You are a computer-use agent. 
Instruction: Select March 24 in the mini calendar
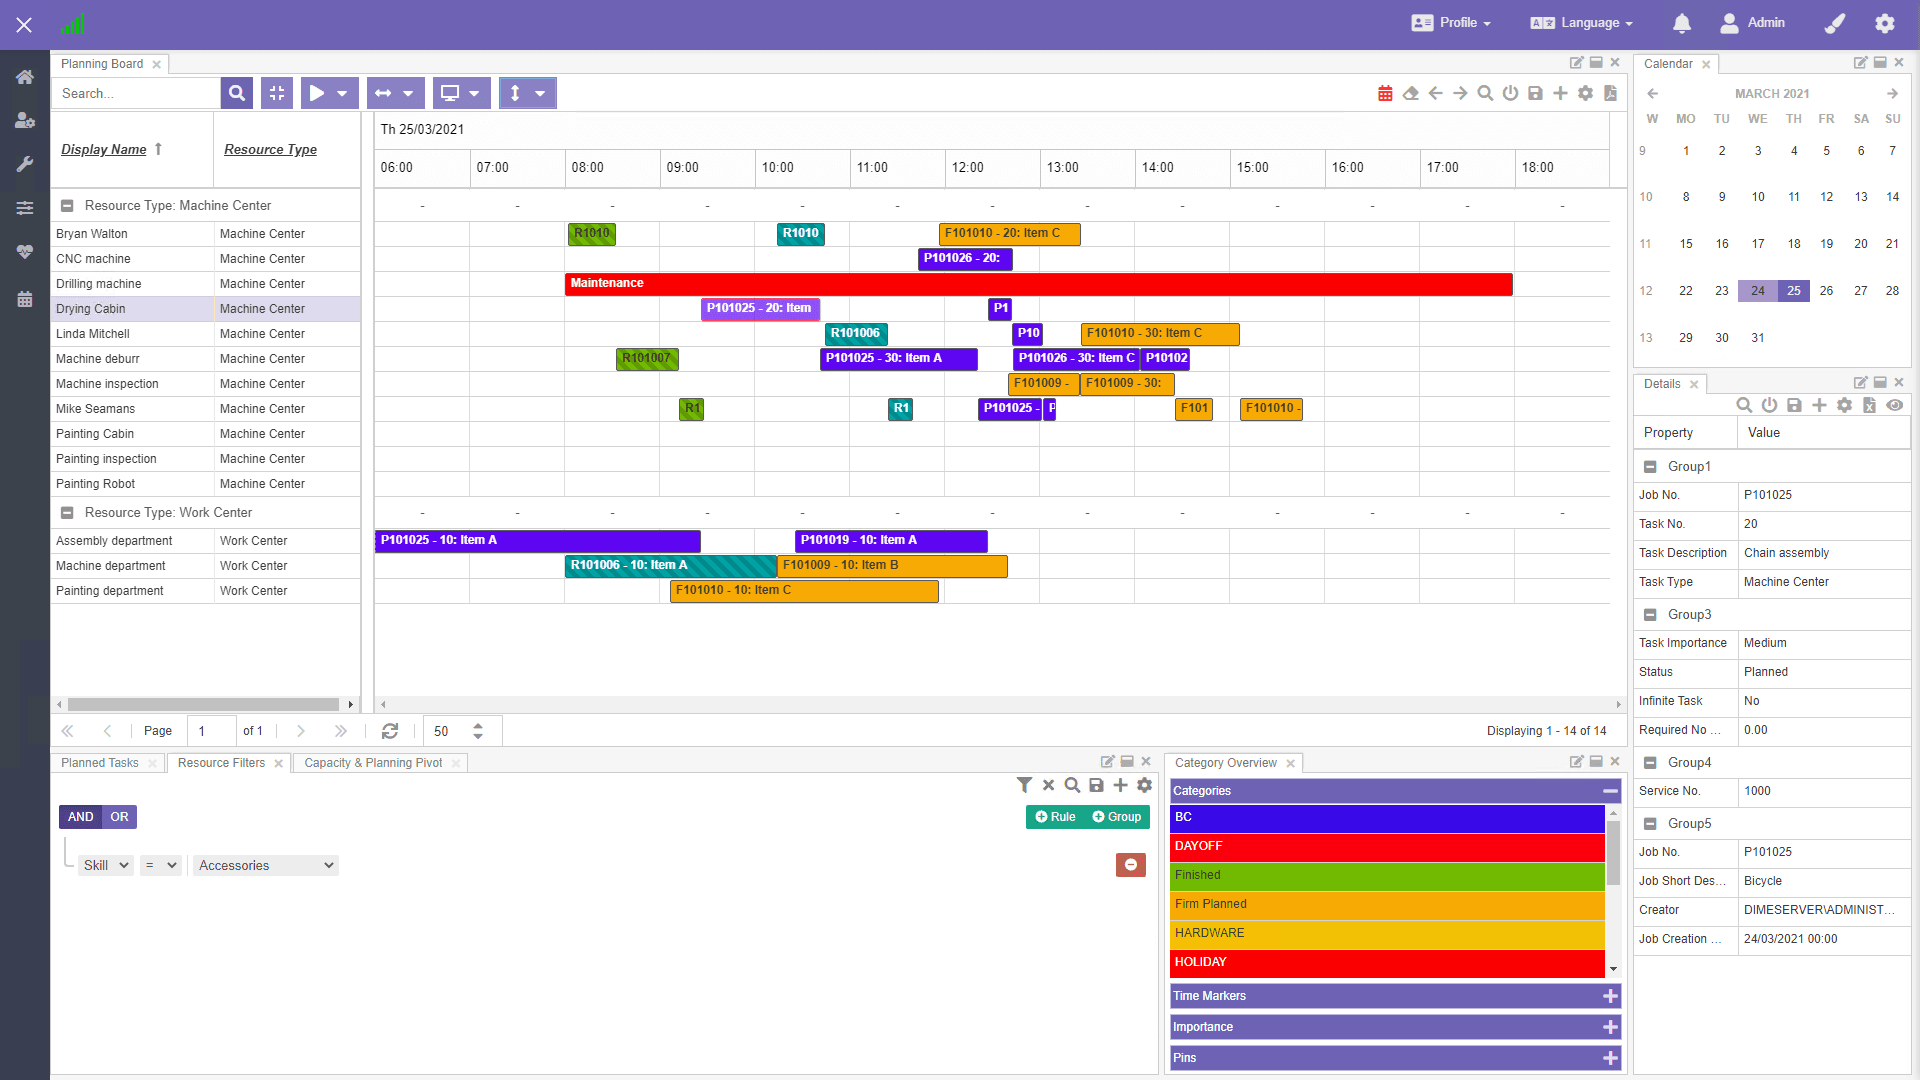pos(1758,291)
